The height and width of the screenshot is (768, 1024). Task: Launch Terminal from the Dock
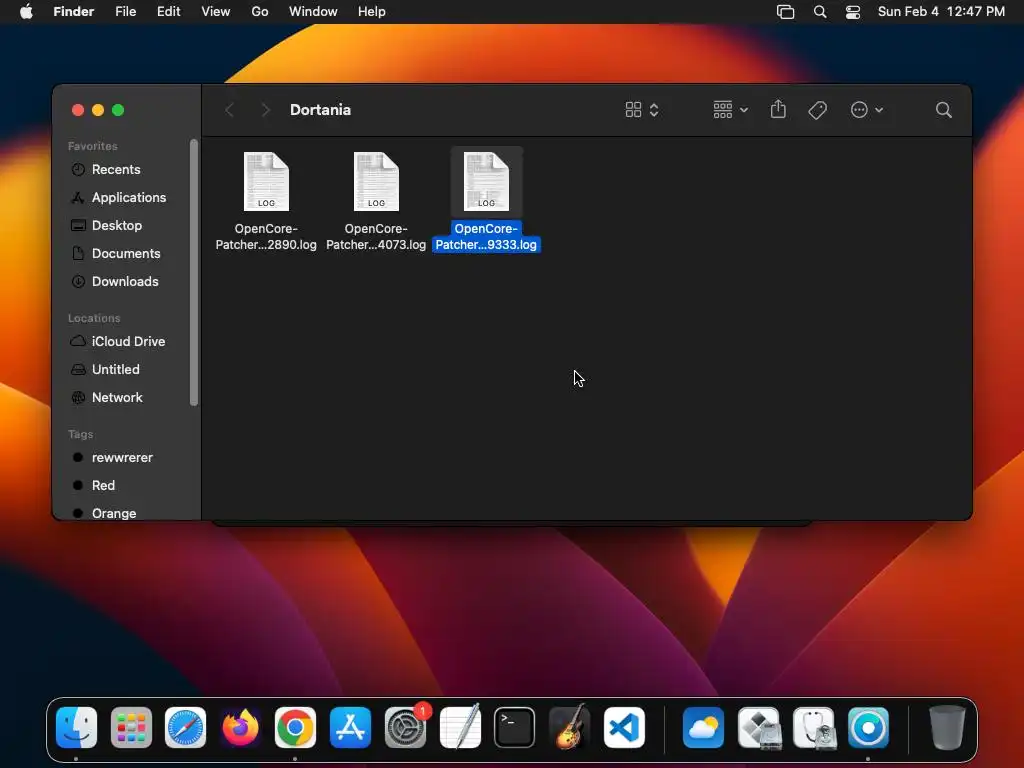point(515,728)
